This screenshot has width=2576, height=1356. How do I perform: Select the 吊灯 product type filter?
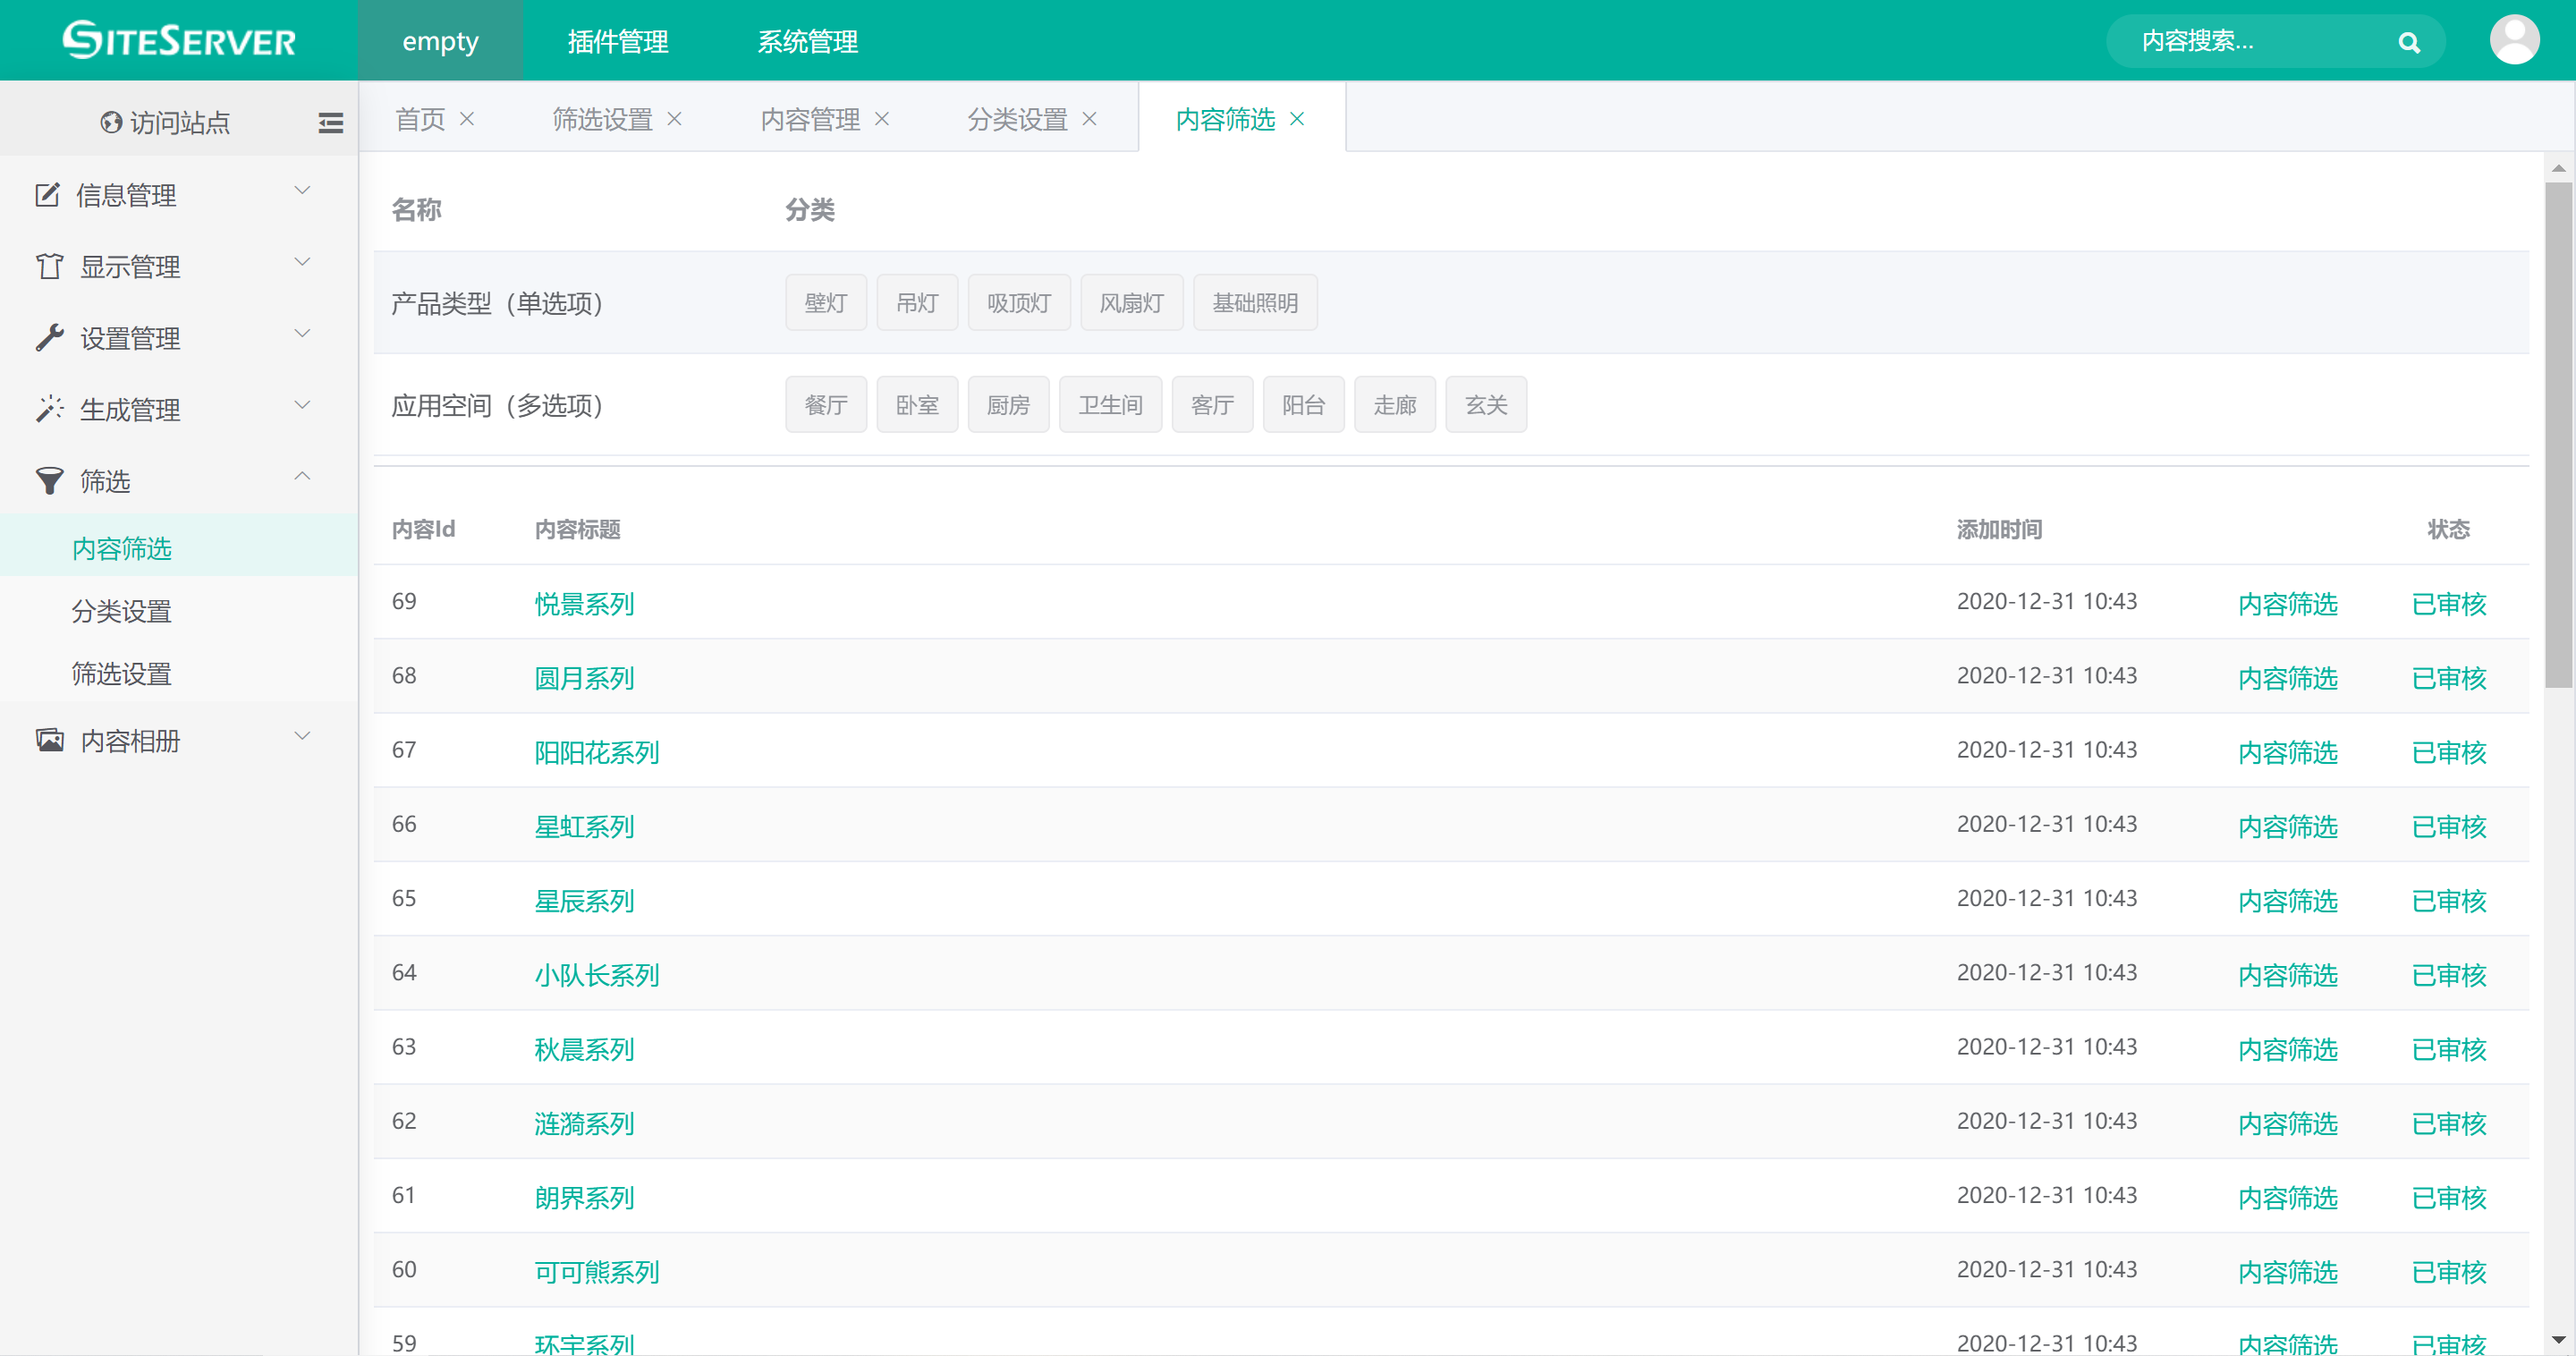(916, 303)
